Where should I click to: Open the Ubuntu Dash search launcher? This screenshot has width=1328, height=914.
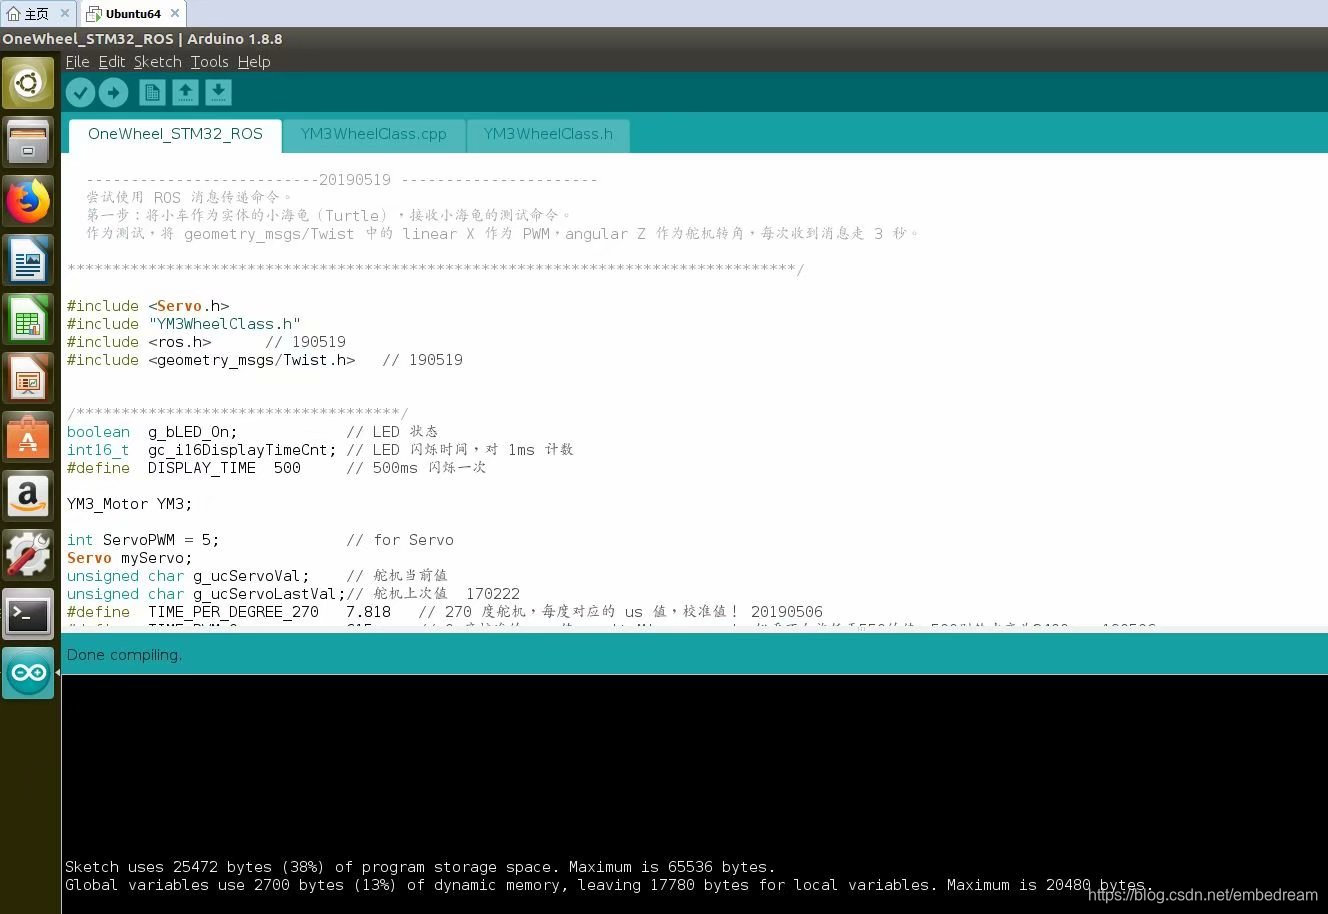click(x=28, y=84)
